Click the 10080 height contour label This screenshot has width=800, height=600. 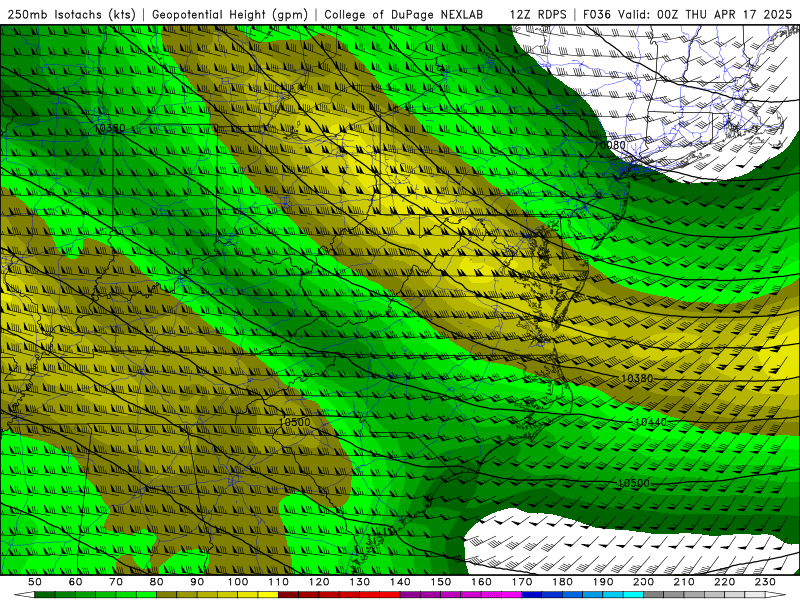(x=610, y=145)
